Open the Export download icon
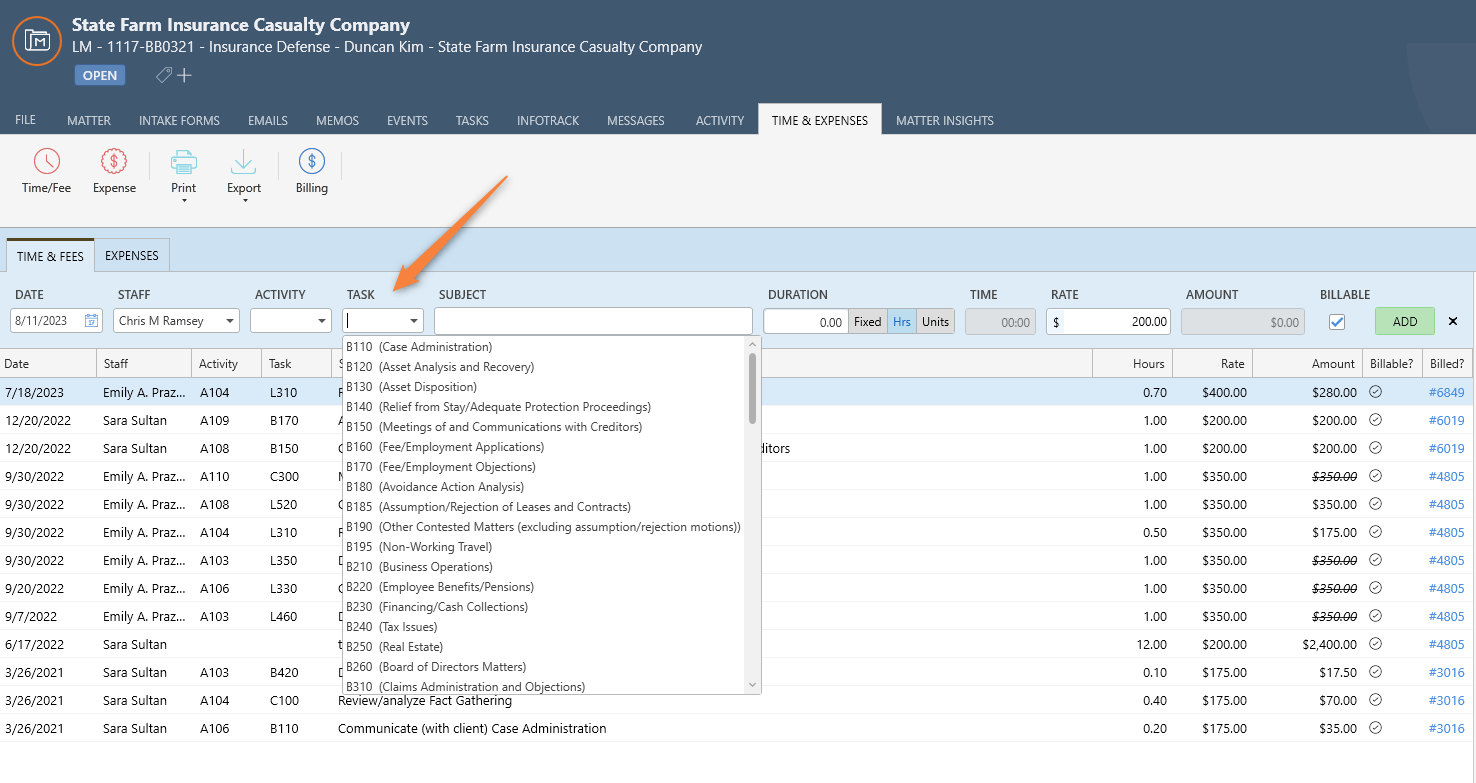Screen dimensions: 1476x783 pyautogui.click(x=243, y=162)
